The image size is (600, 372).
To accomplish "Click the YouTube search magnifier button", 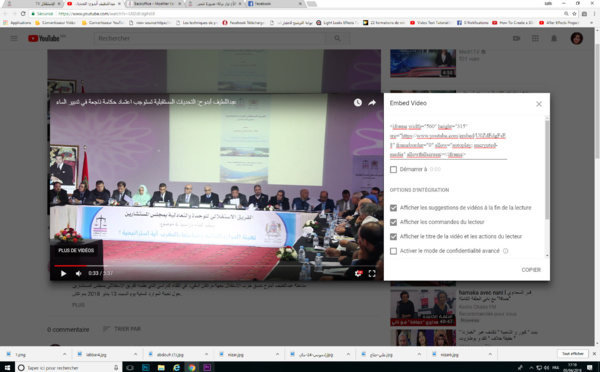I will pyautogui.click(x=337, y=38).
